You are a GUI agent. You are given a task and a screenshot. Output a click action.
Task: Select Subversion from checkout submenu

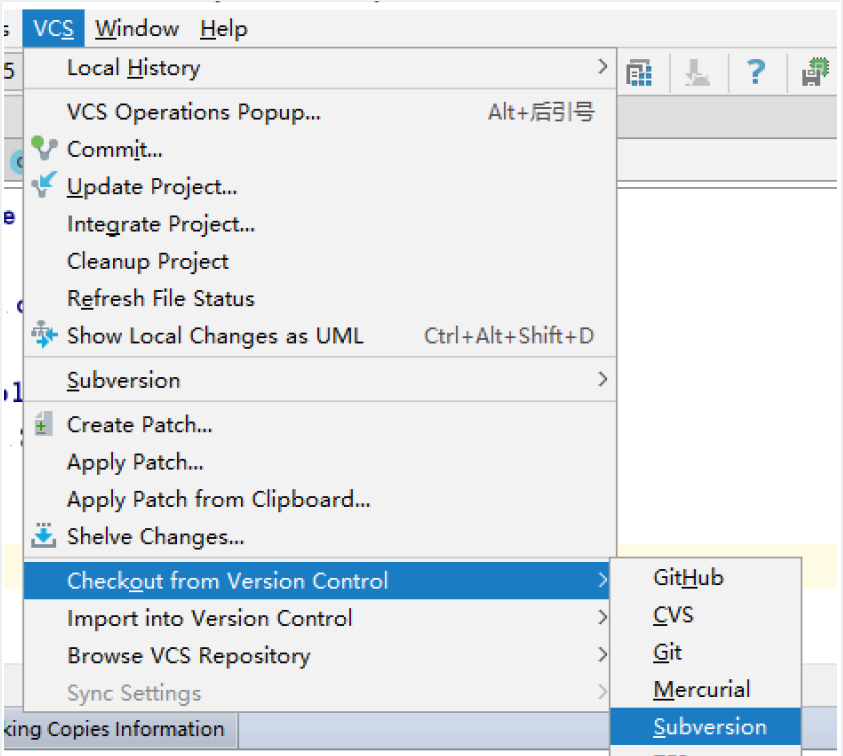click(x=709, y=727)
